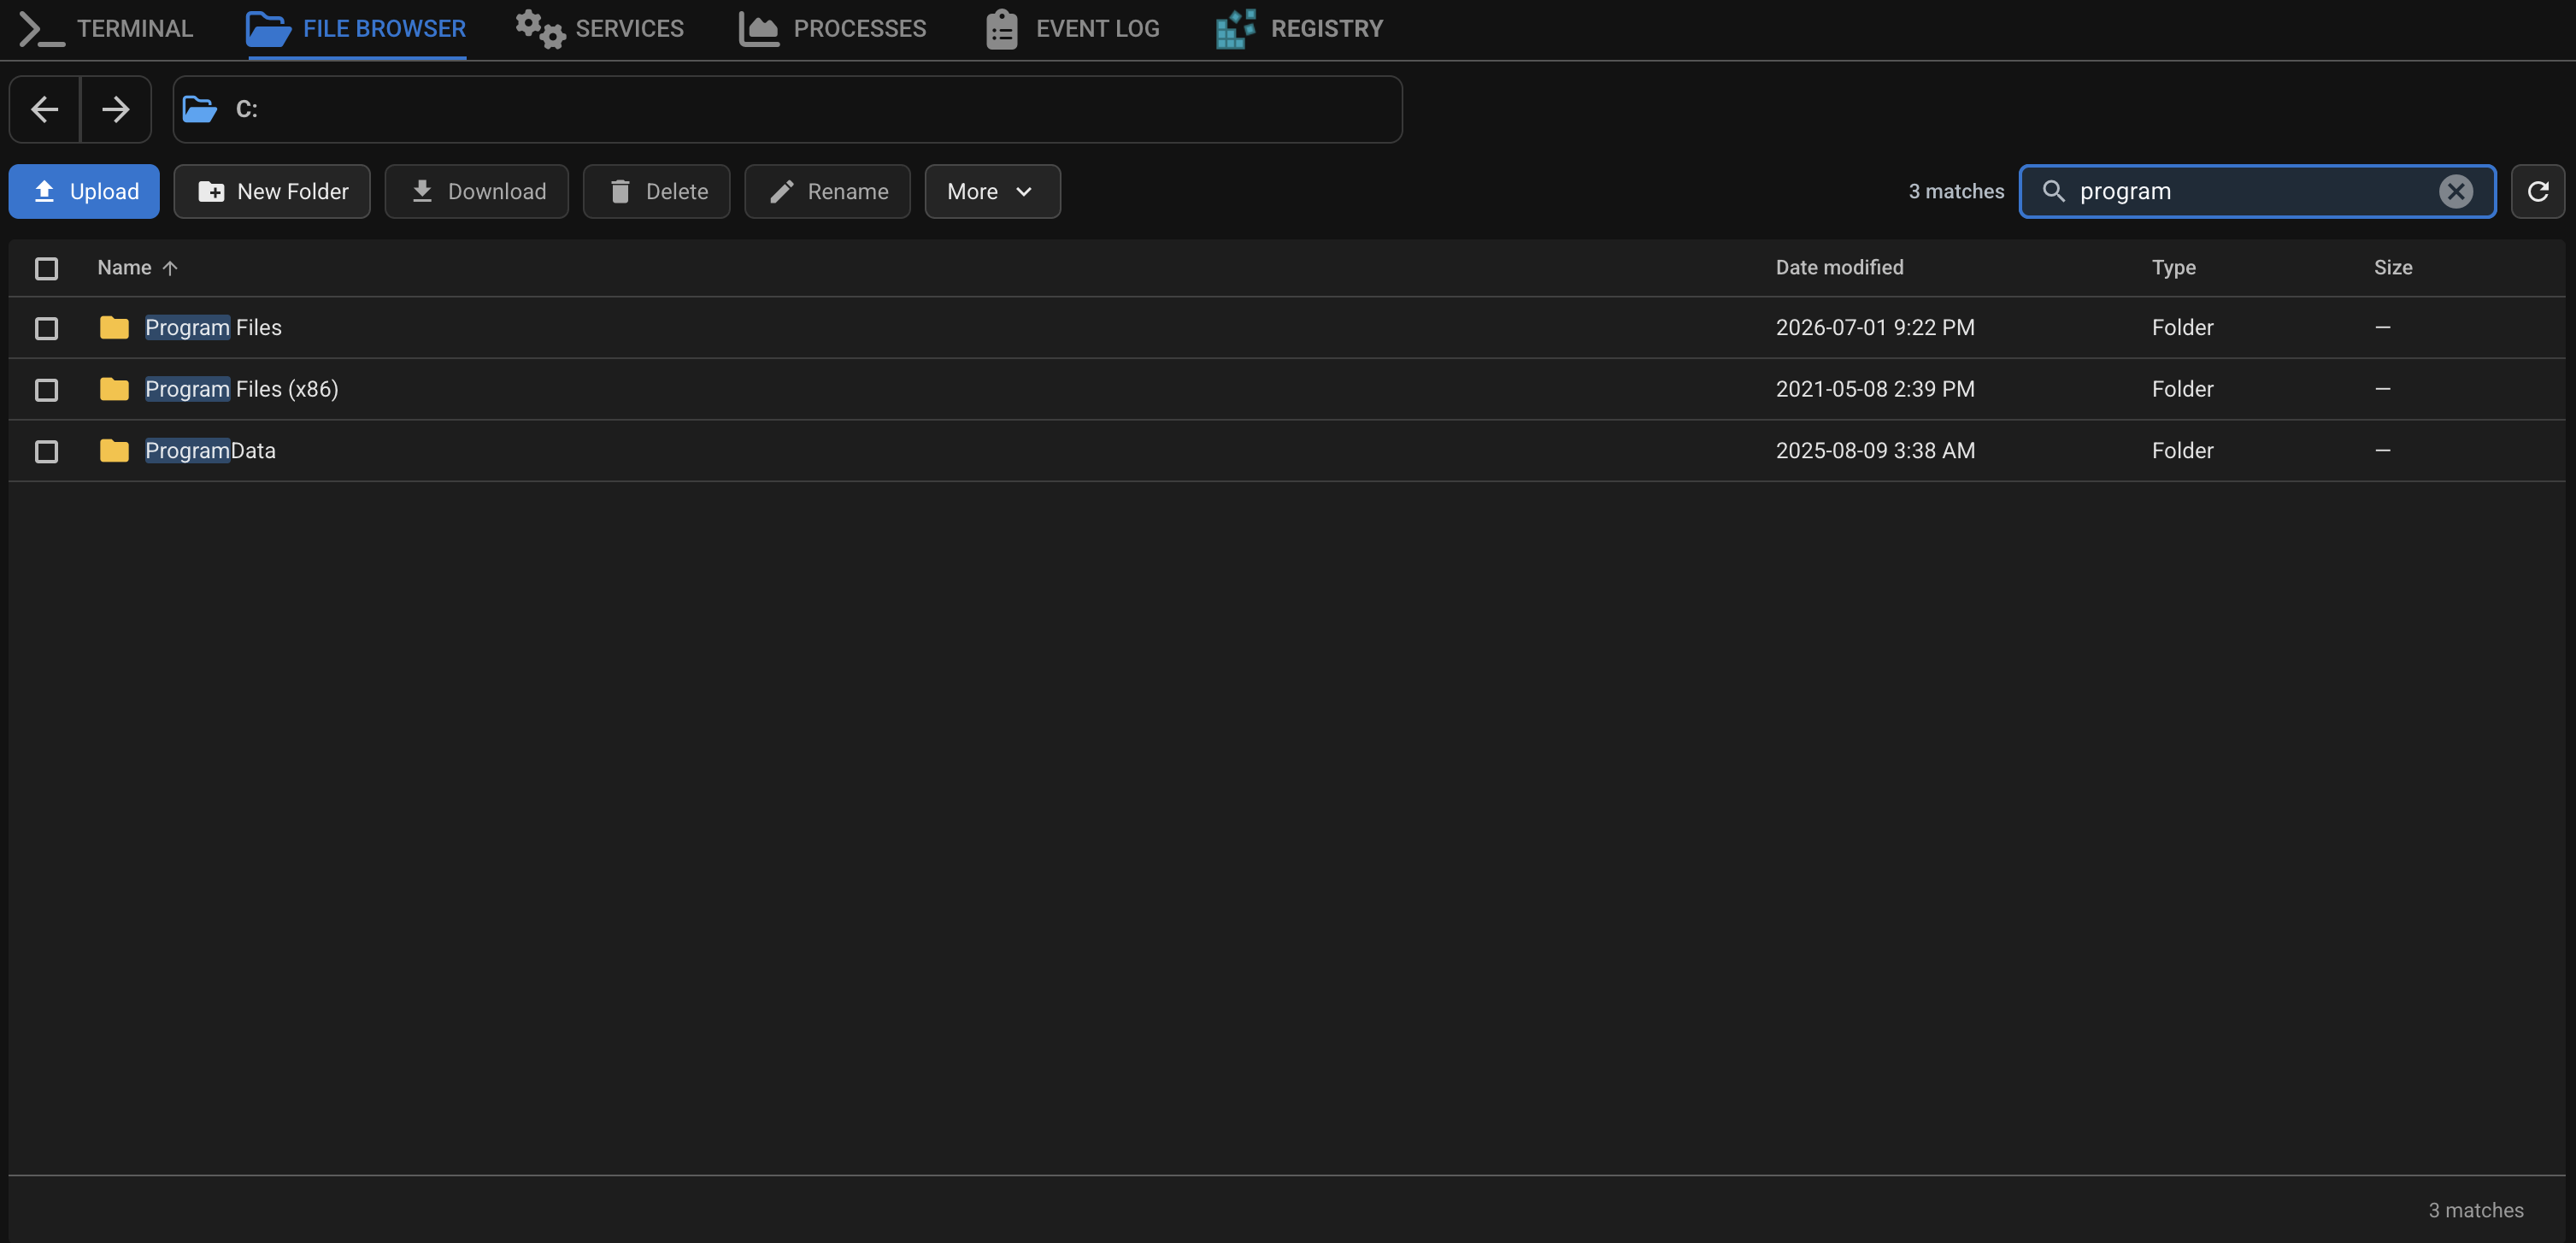
Task: Focus the search field containing "program"
Action: click(x=2256, y=191)
